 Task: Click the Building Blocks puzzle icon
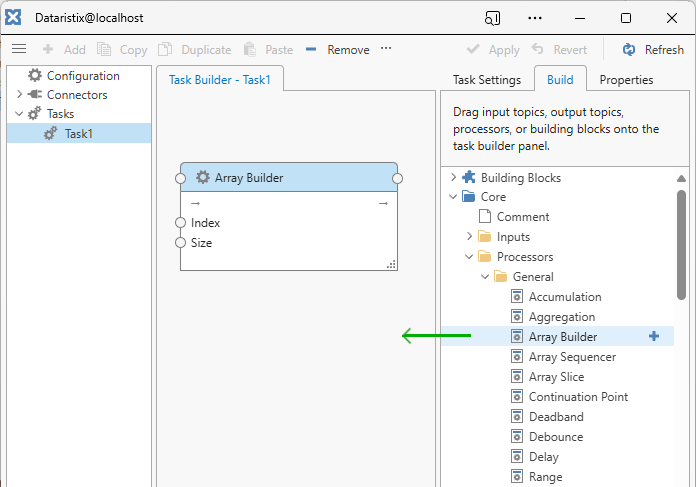469,177
